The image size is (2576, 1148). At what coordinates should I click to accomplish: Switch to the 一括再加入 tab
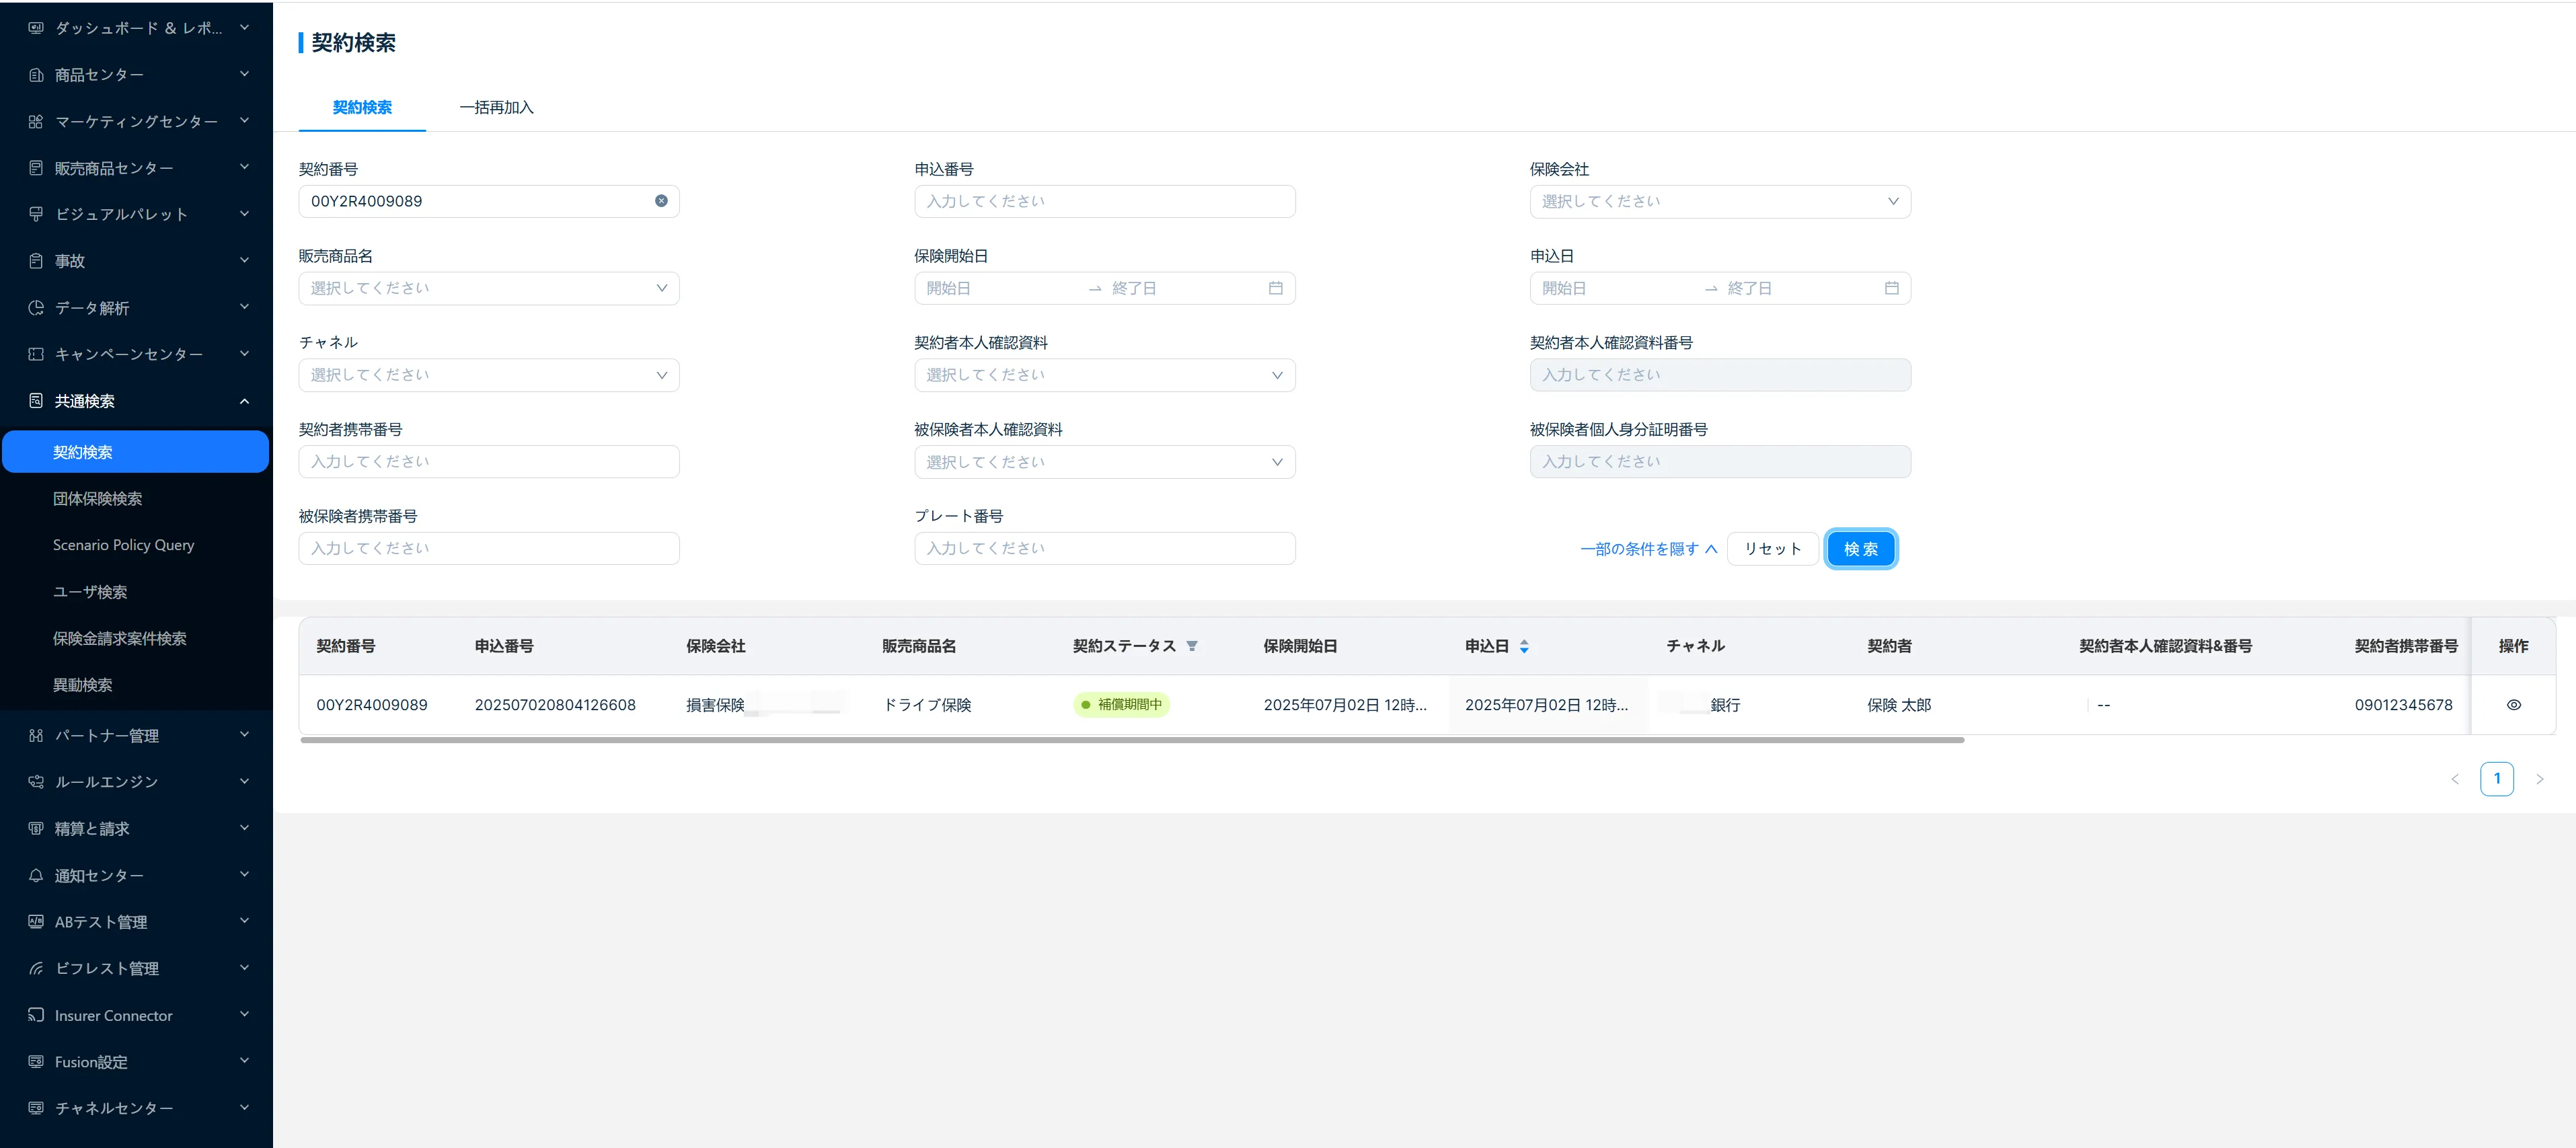coord(497,107)
